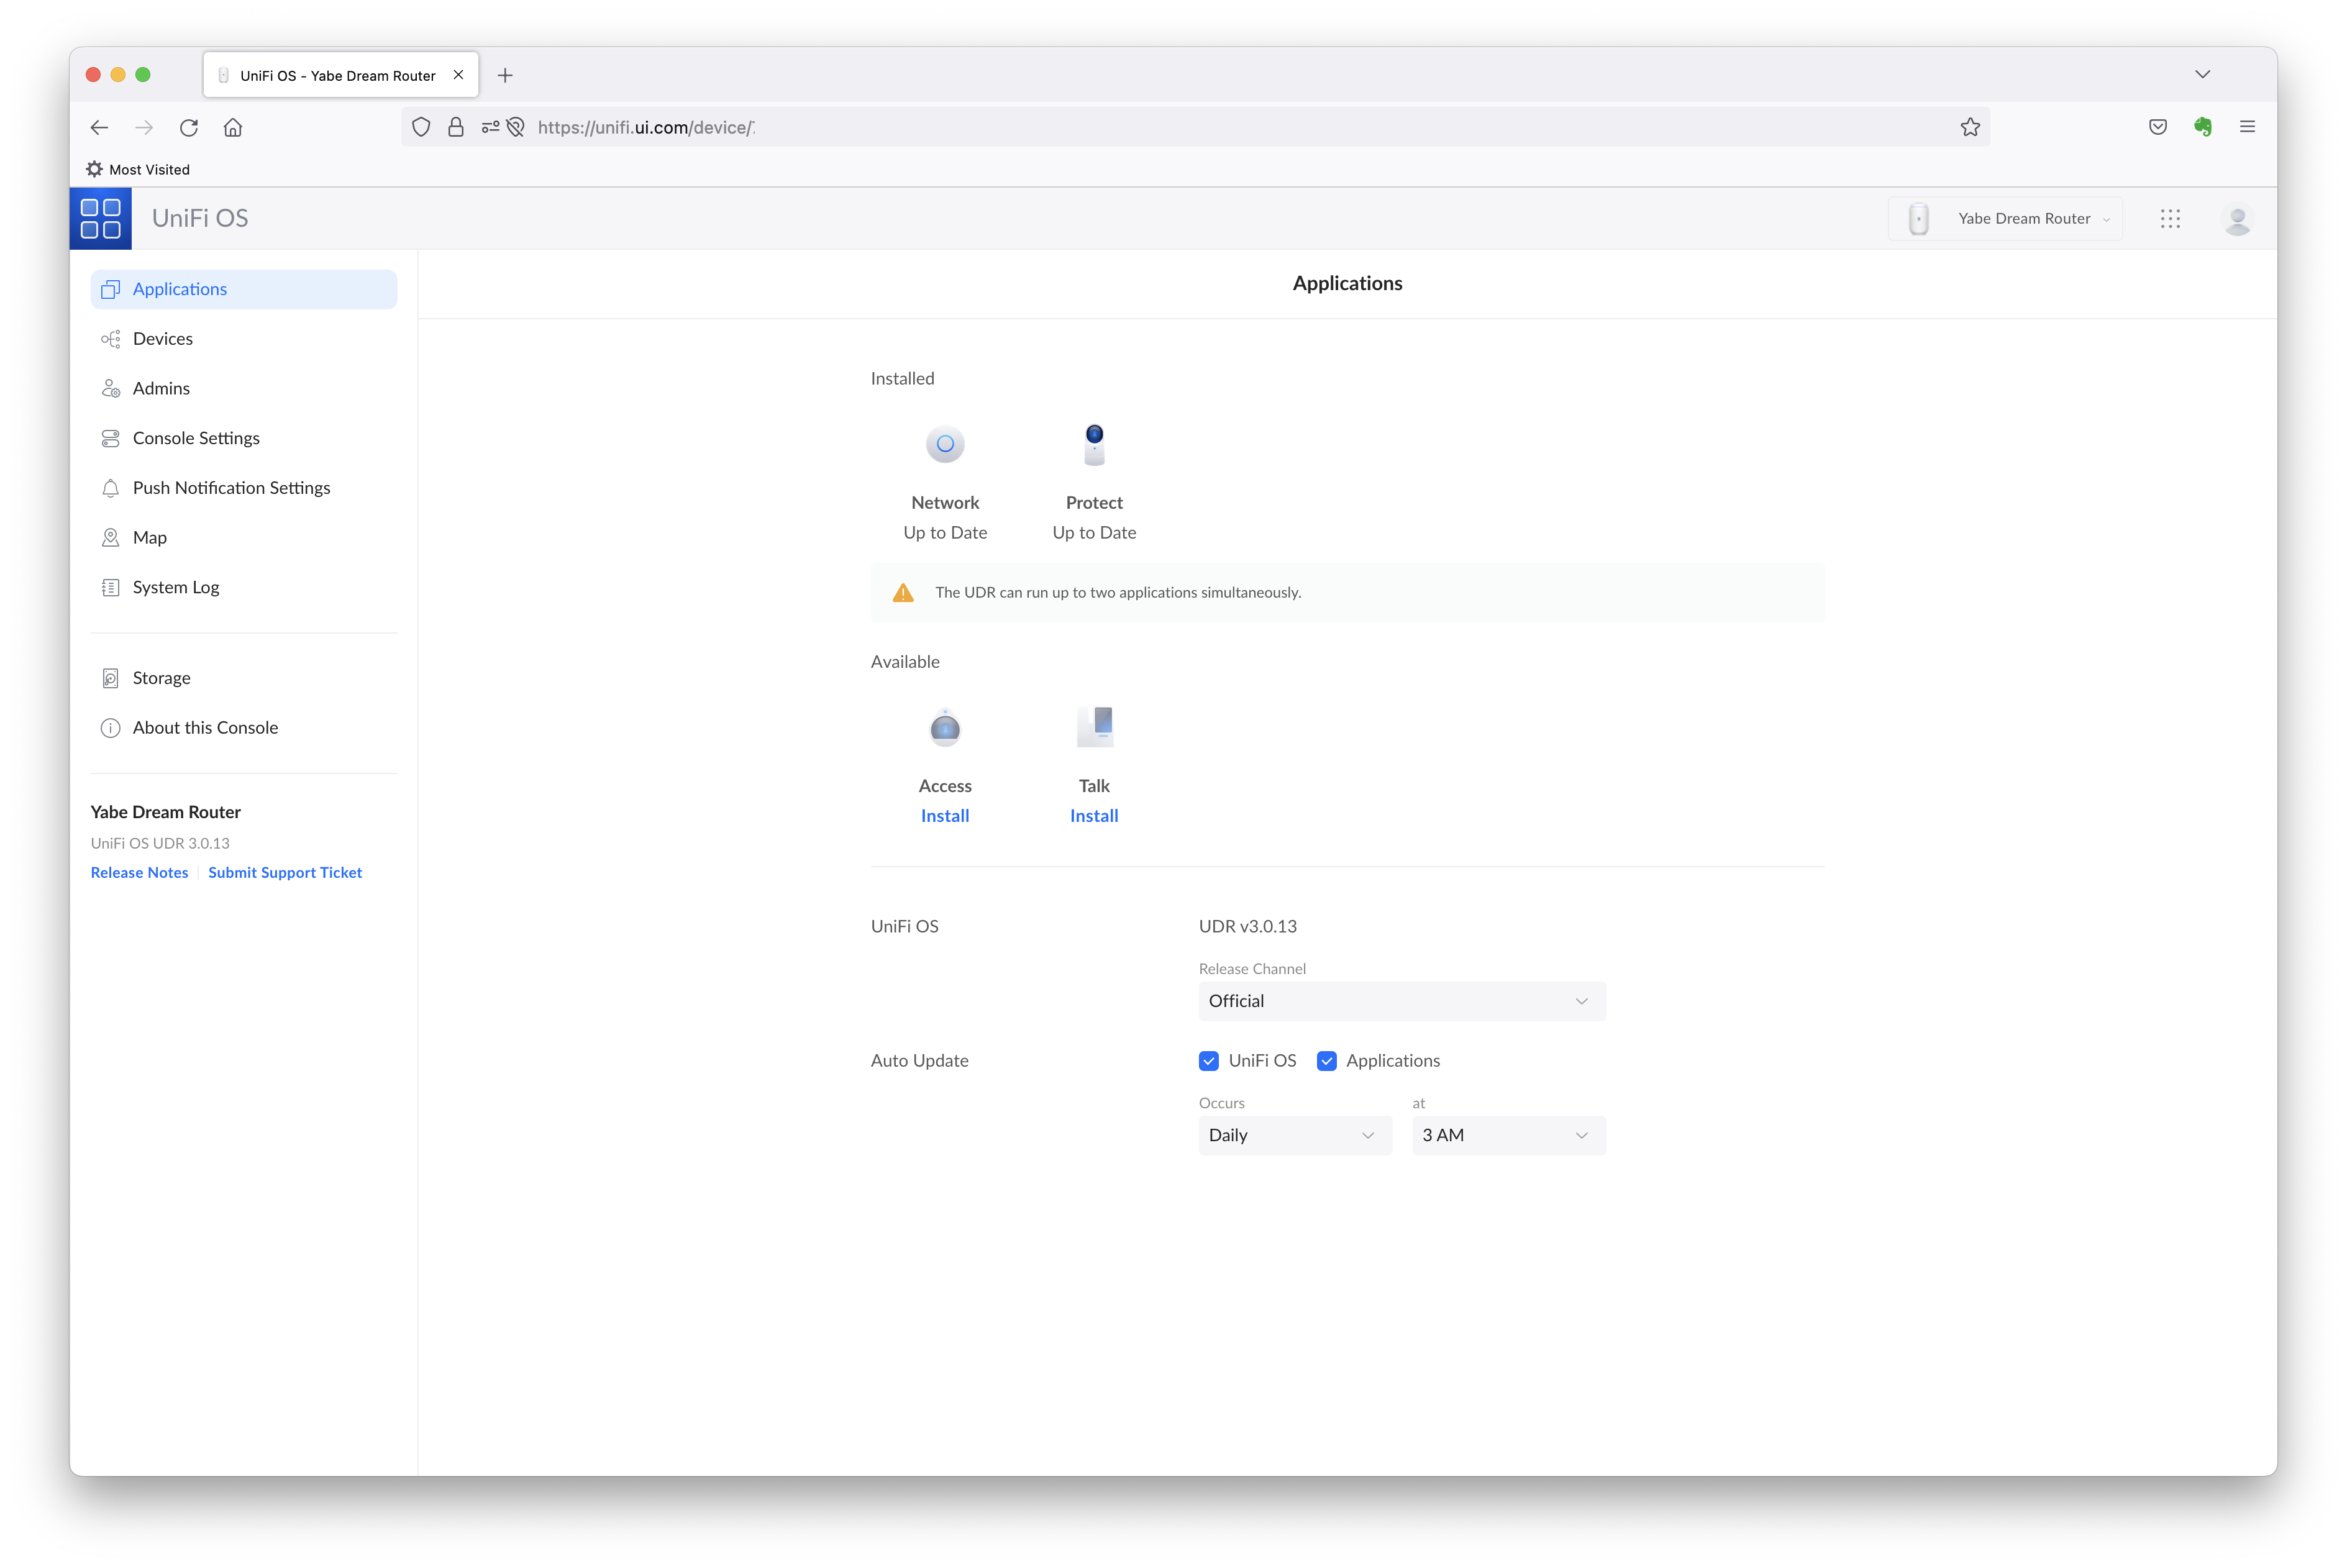Screen dimensions: 2347x1568
Task: Click the UDR v3.0.13 version text
Action: click(1247, 926)
